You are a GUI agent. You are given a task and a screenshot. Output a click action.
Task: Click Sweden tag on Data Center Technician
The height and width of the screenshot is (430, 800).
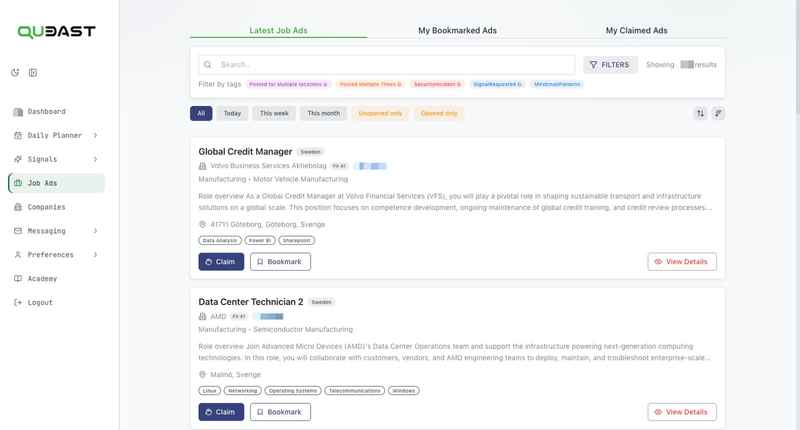coord(321,302)
